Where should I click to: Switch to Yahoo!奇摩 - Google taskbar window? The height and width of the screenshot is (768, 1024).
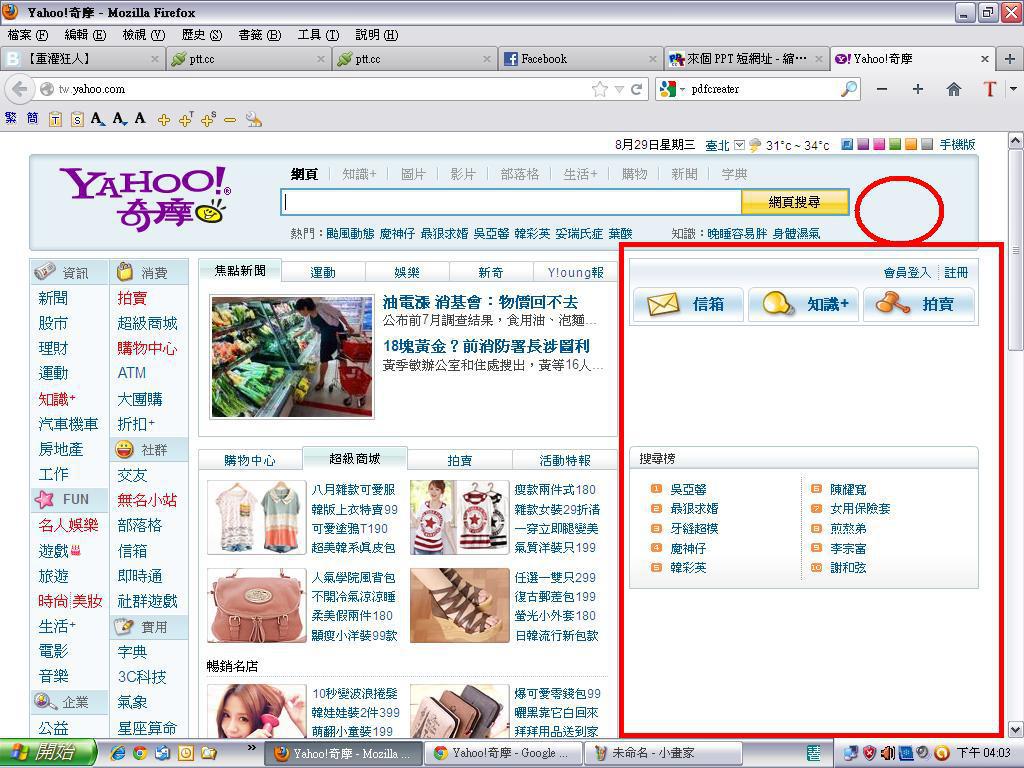click(503, 753)
